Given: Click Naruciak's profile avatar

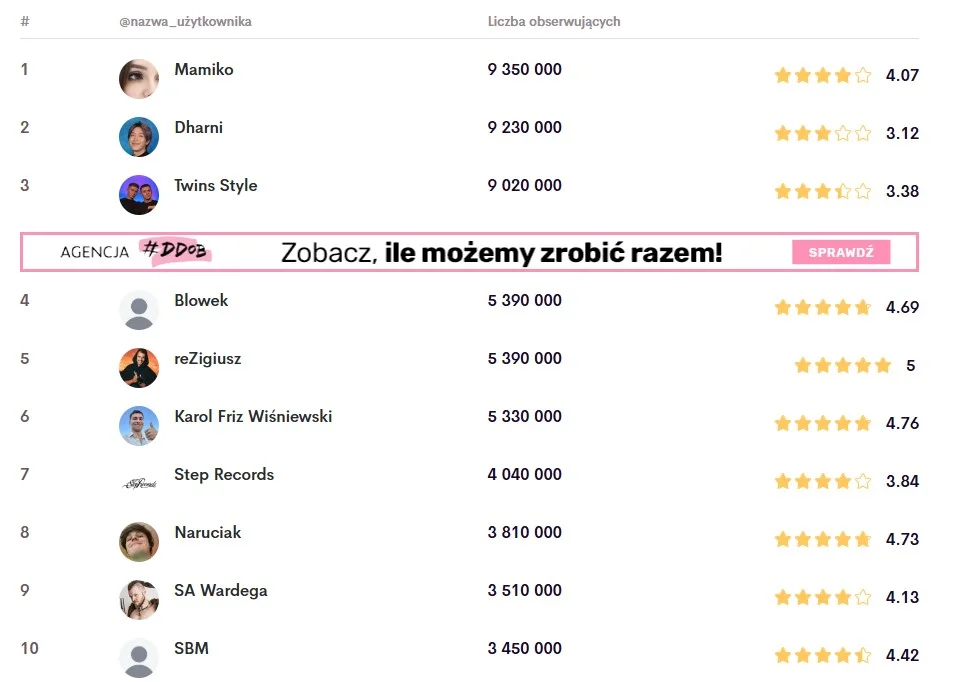Looking at the screenshot, I should pos(139,542).
